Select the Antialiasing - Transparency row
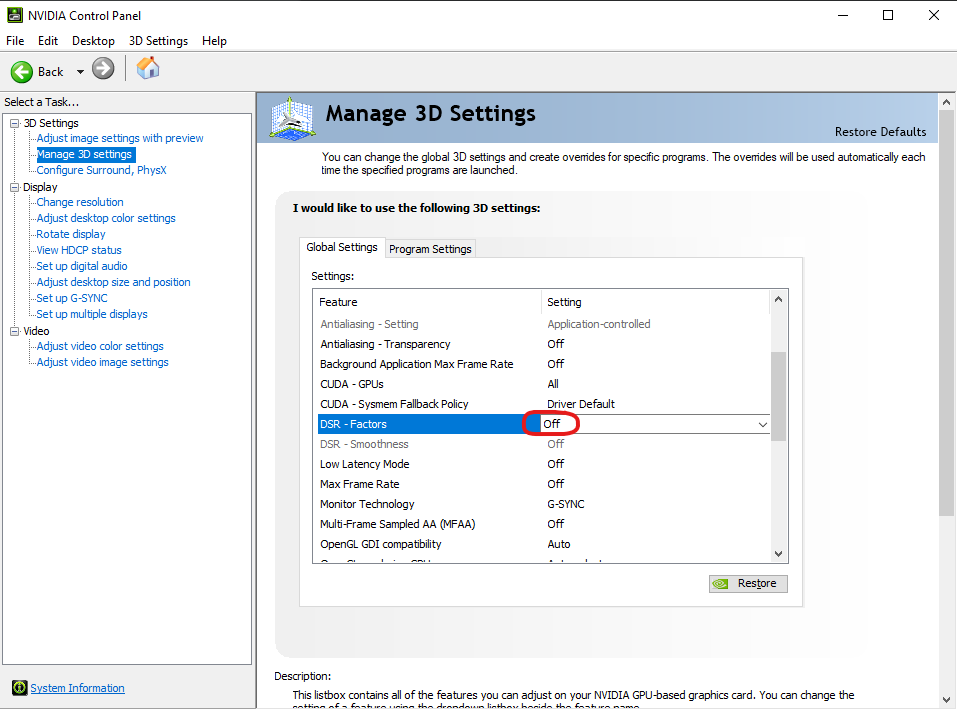Screen dimensions: 957x710 tap(543, 344)
